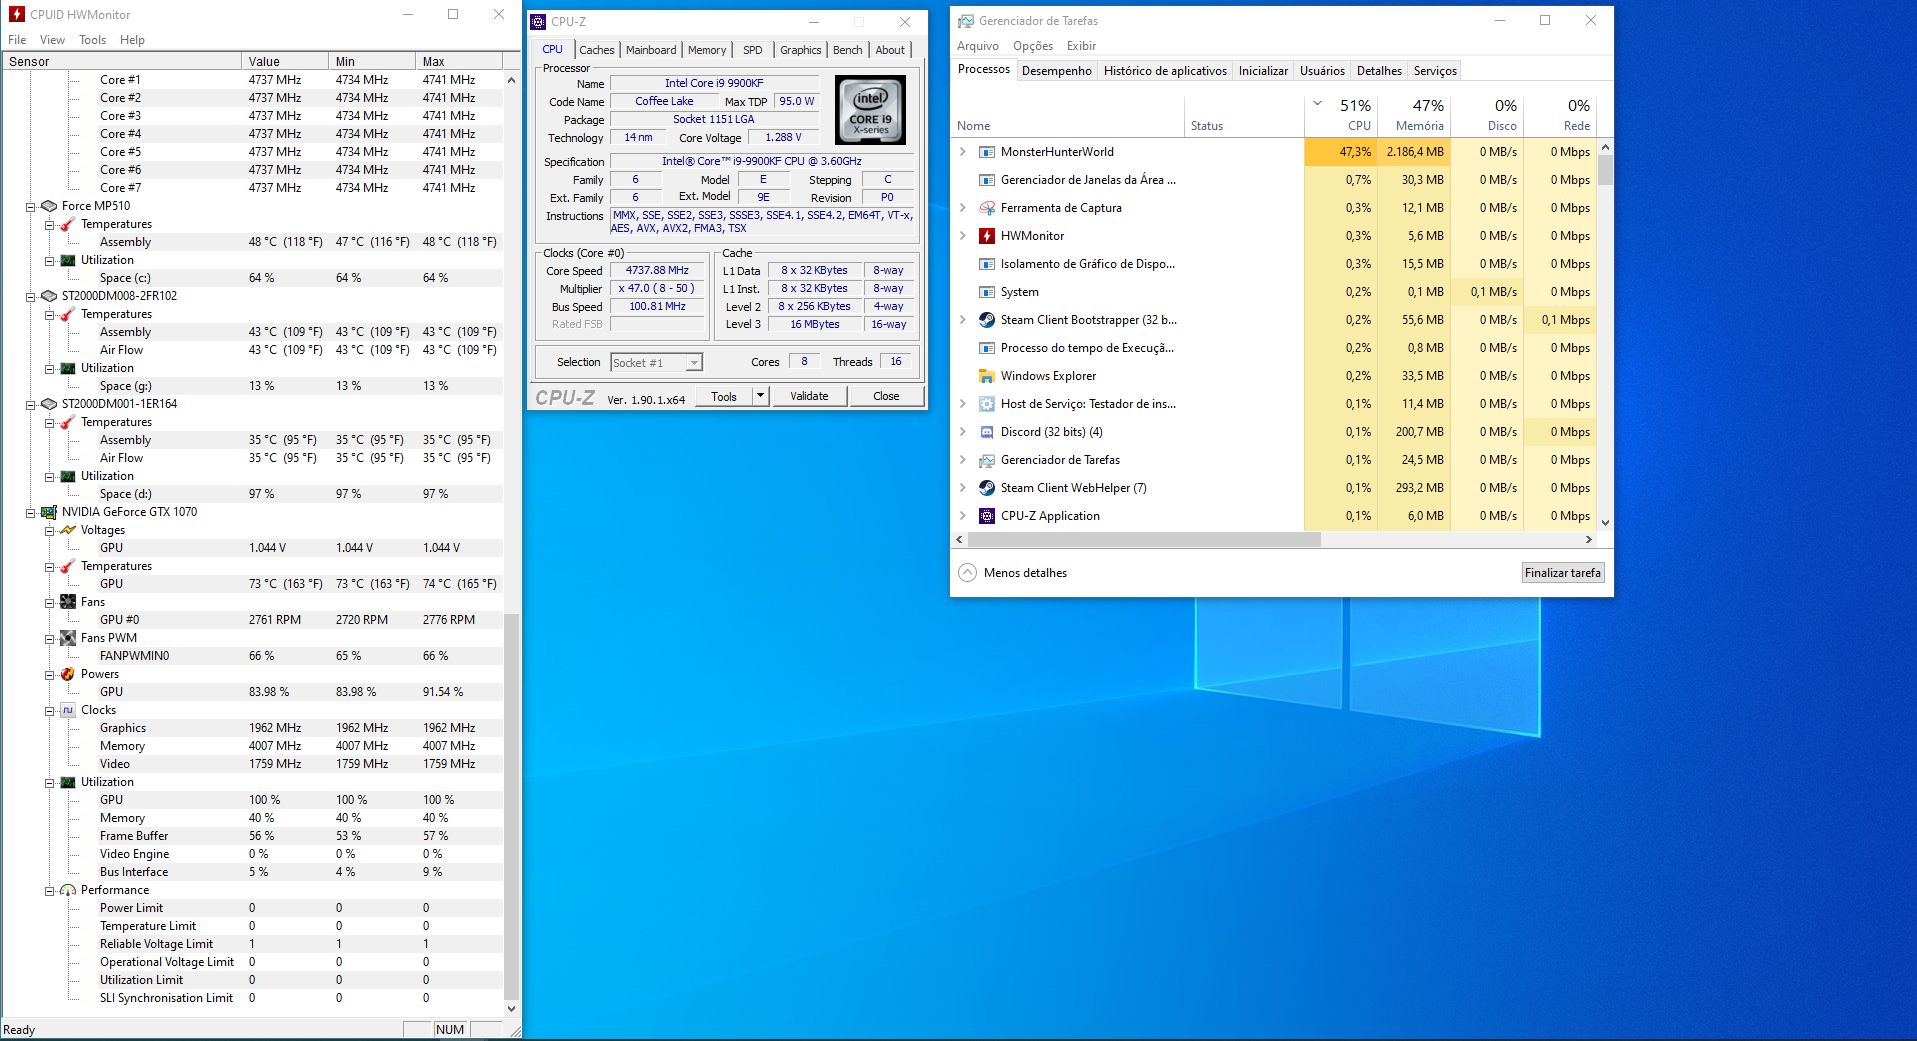Click the Discord process icon
This screenshot has width=1917, height=1041.
point(986,432)
